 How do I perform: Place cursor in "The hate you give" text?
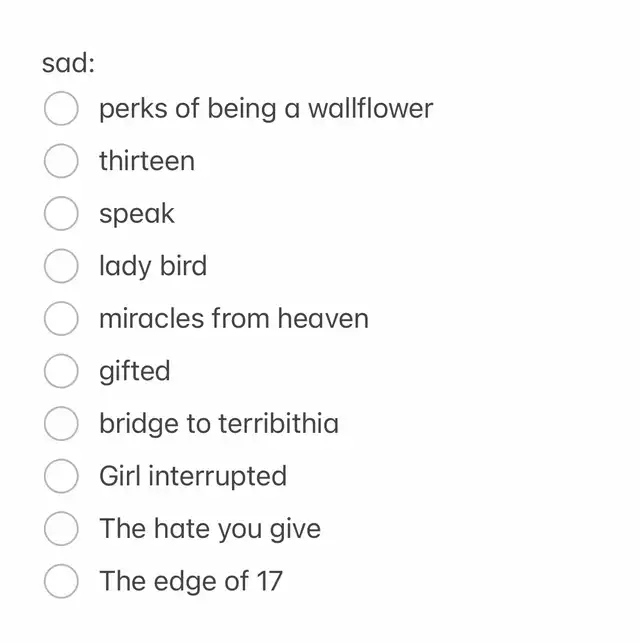[x=209, y=529]
